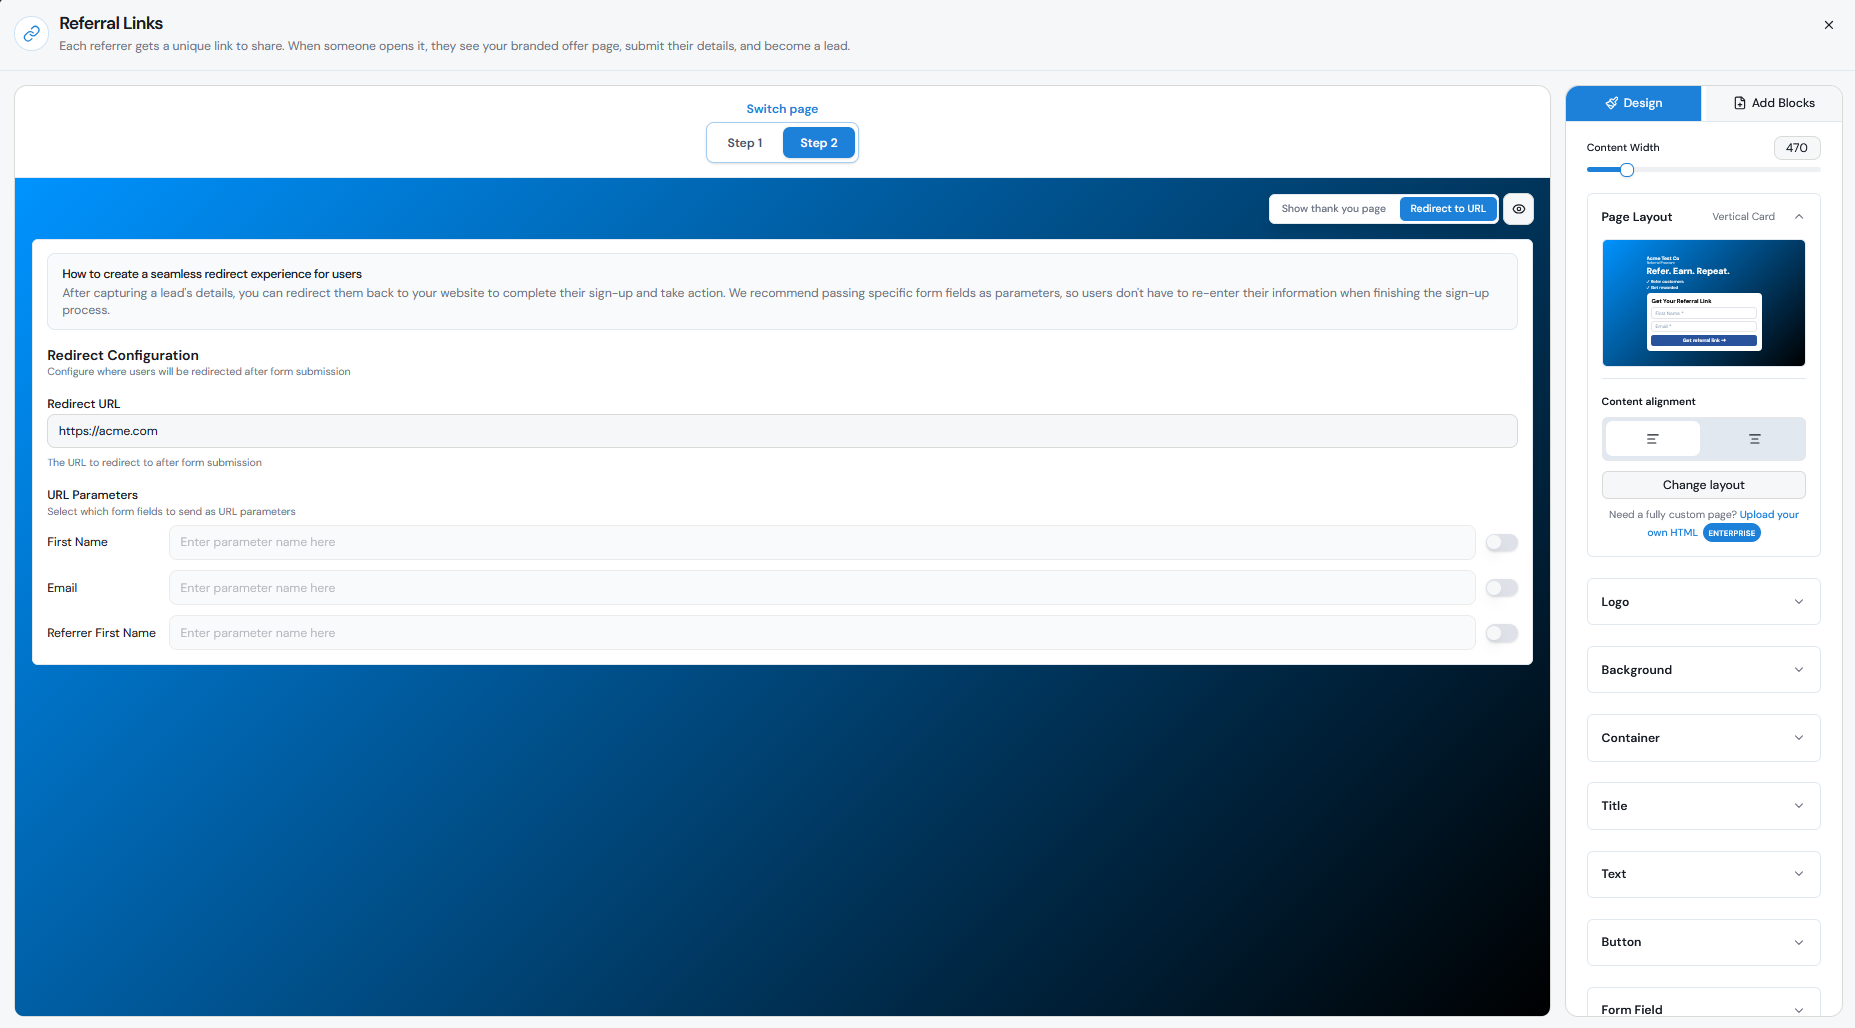This screenshot has width=1855, height=1028.
Task: Click the Referral Links chain icon
Action: [31, 33]
